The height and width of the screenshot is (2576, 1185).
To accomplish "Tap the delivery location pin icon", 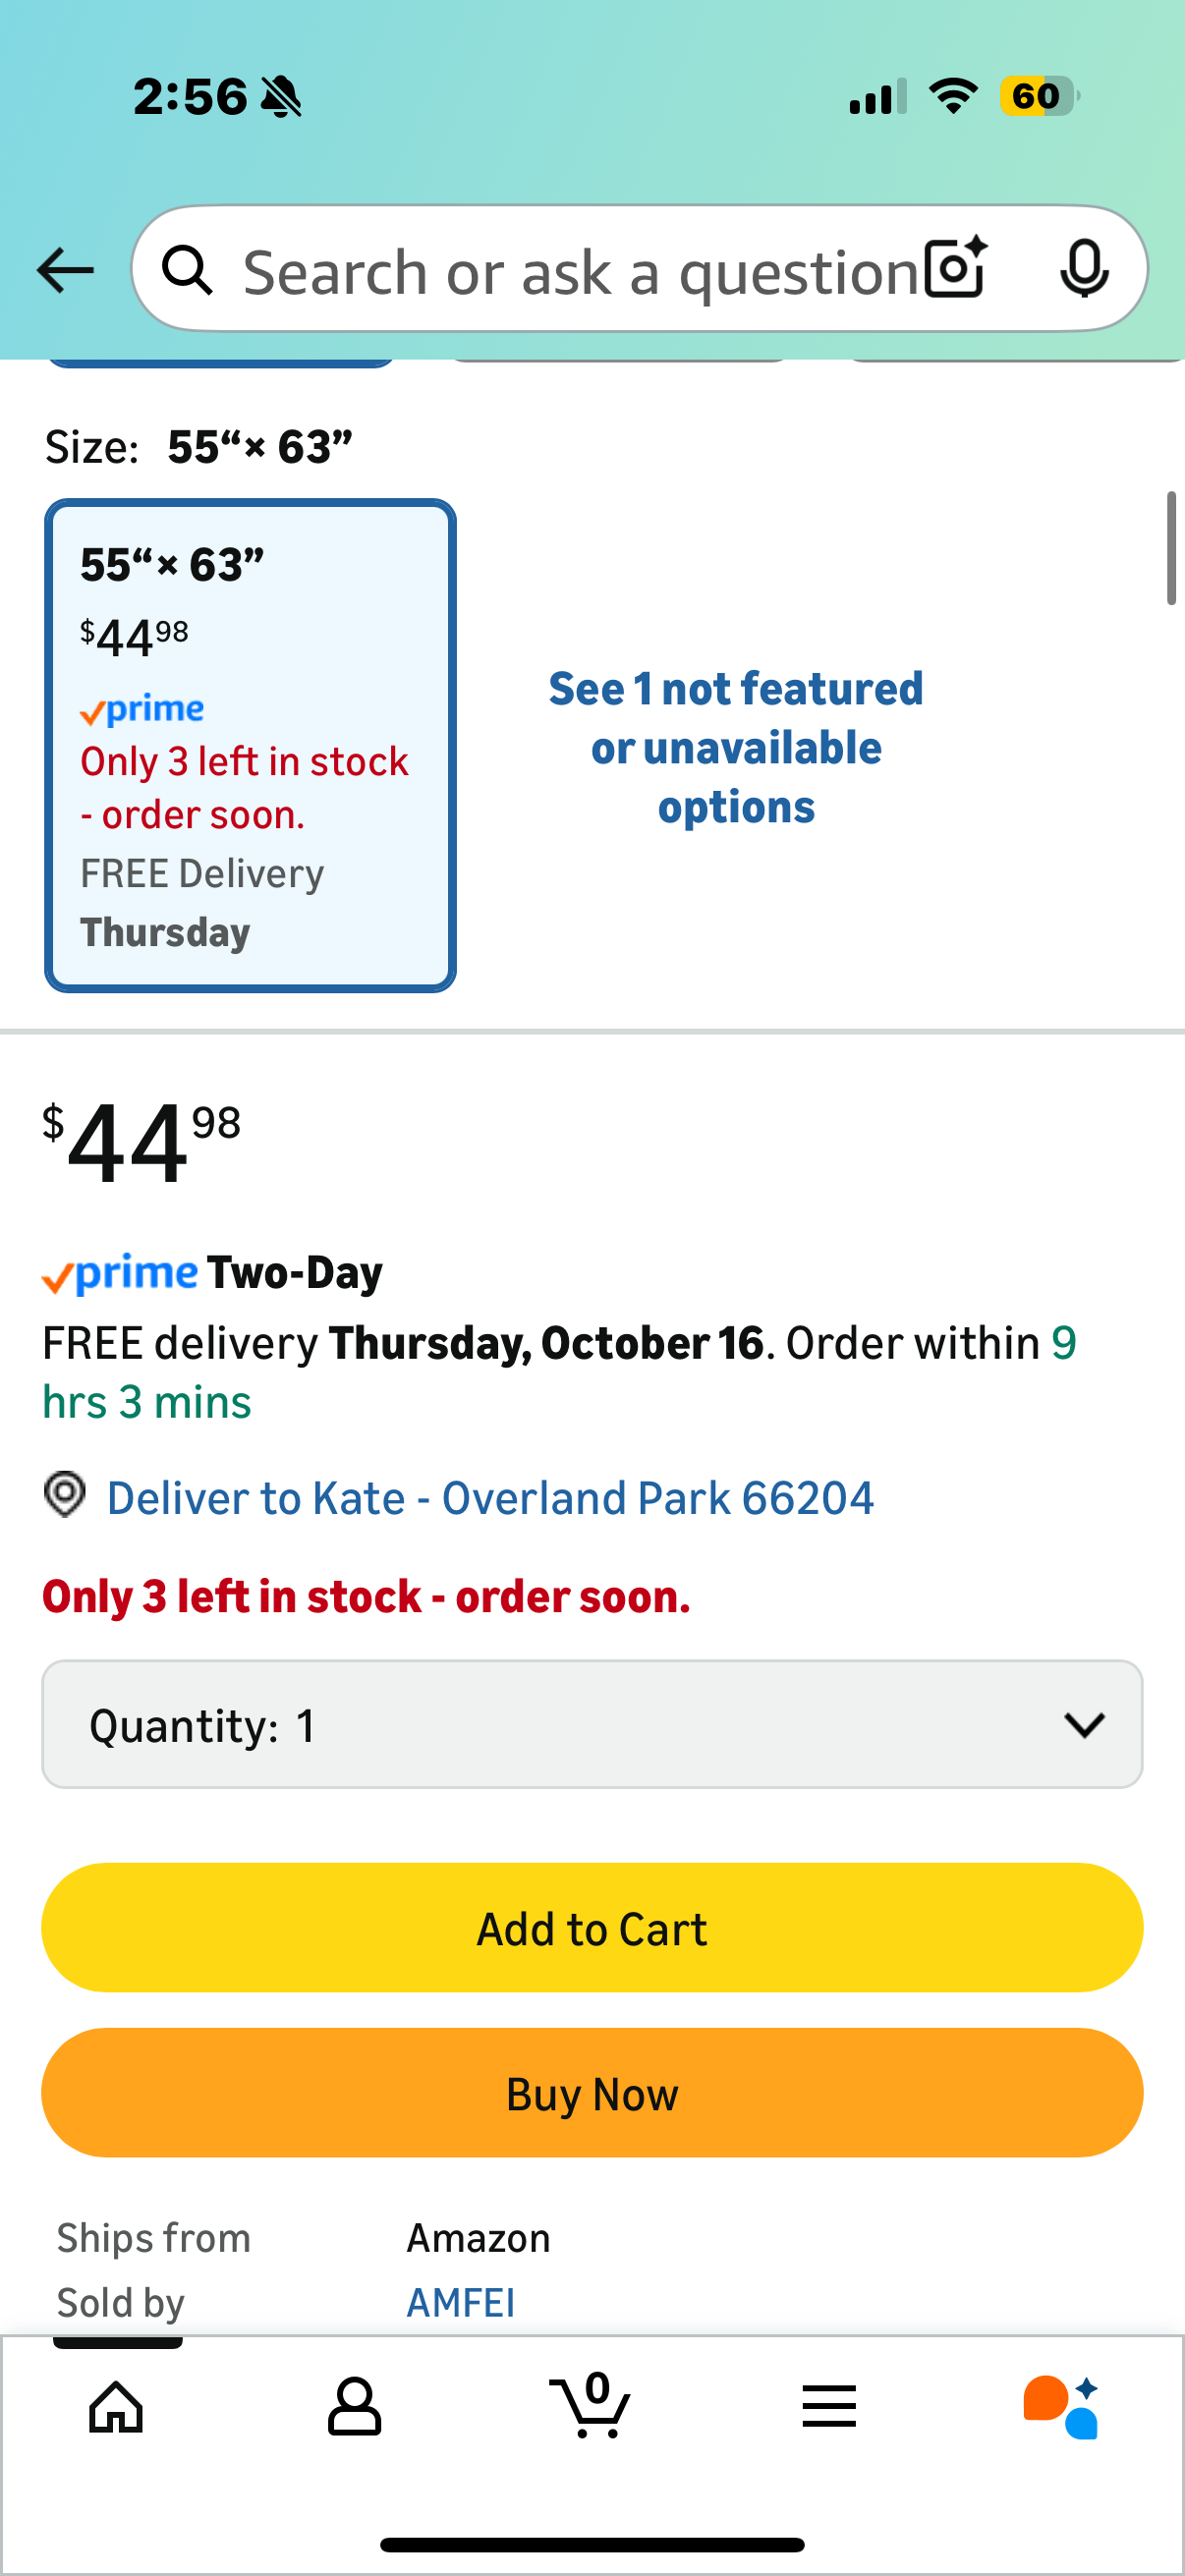I will (x=65, y=1495).
